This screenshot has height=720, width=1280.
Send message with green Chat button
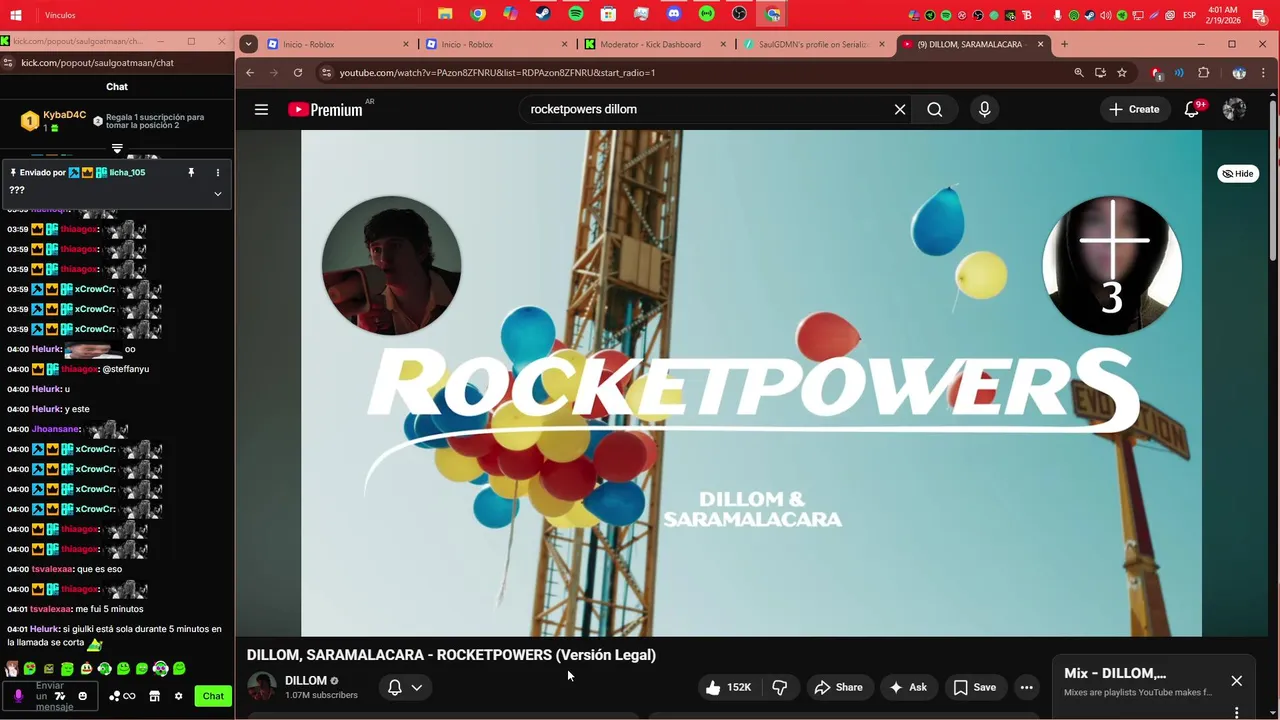(x=213, y=696)
